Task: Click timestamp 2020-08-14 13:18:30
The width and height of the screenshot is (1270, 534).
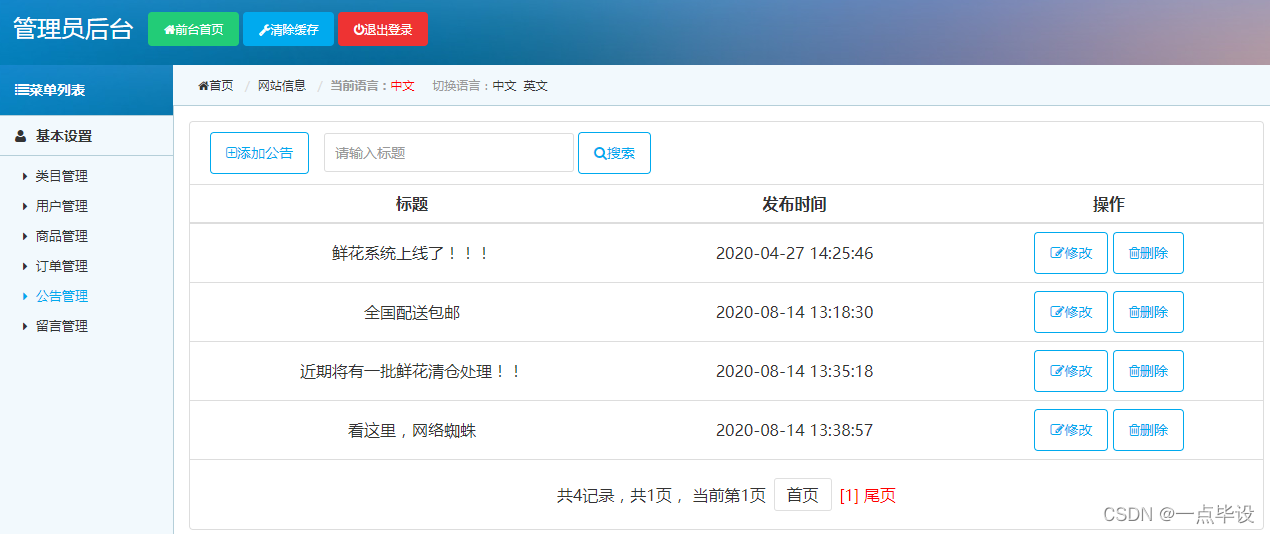Action: coord(794,313)
